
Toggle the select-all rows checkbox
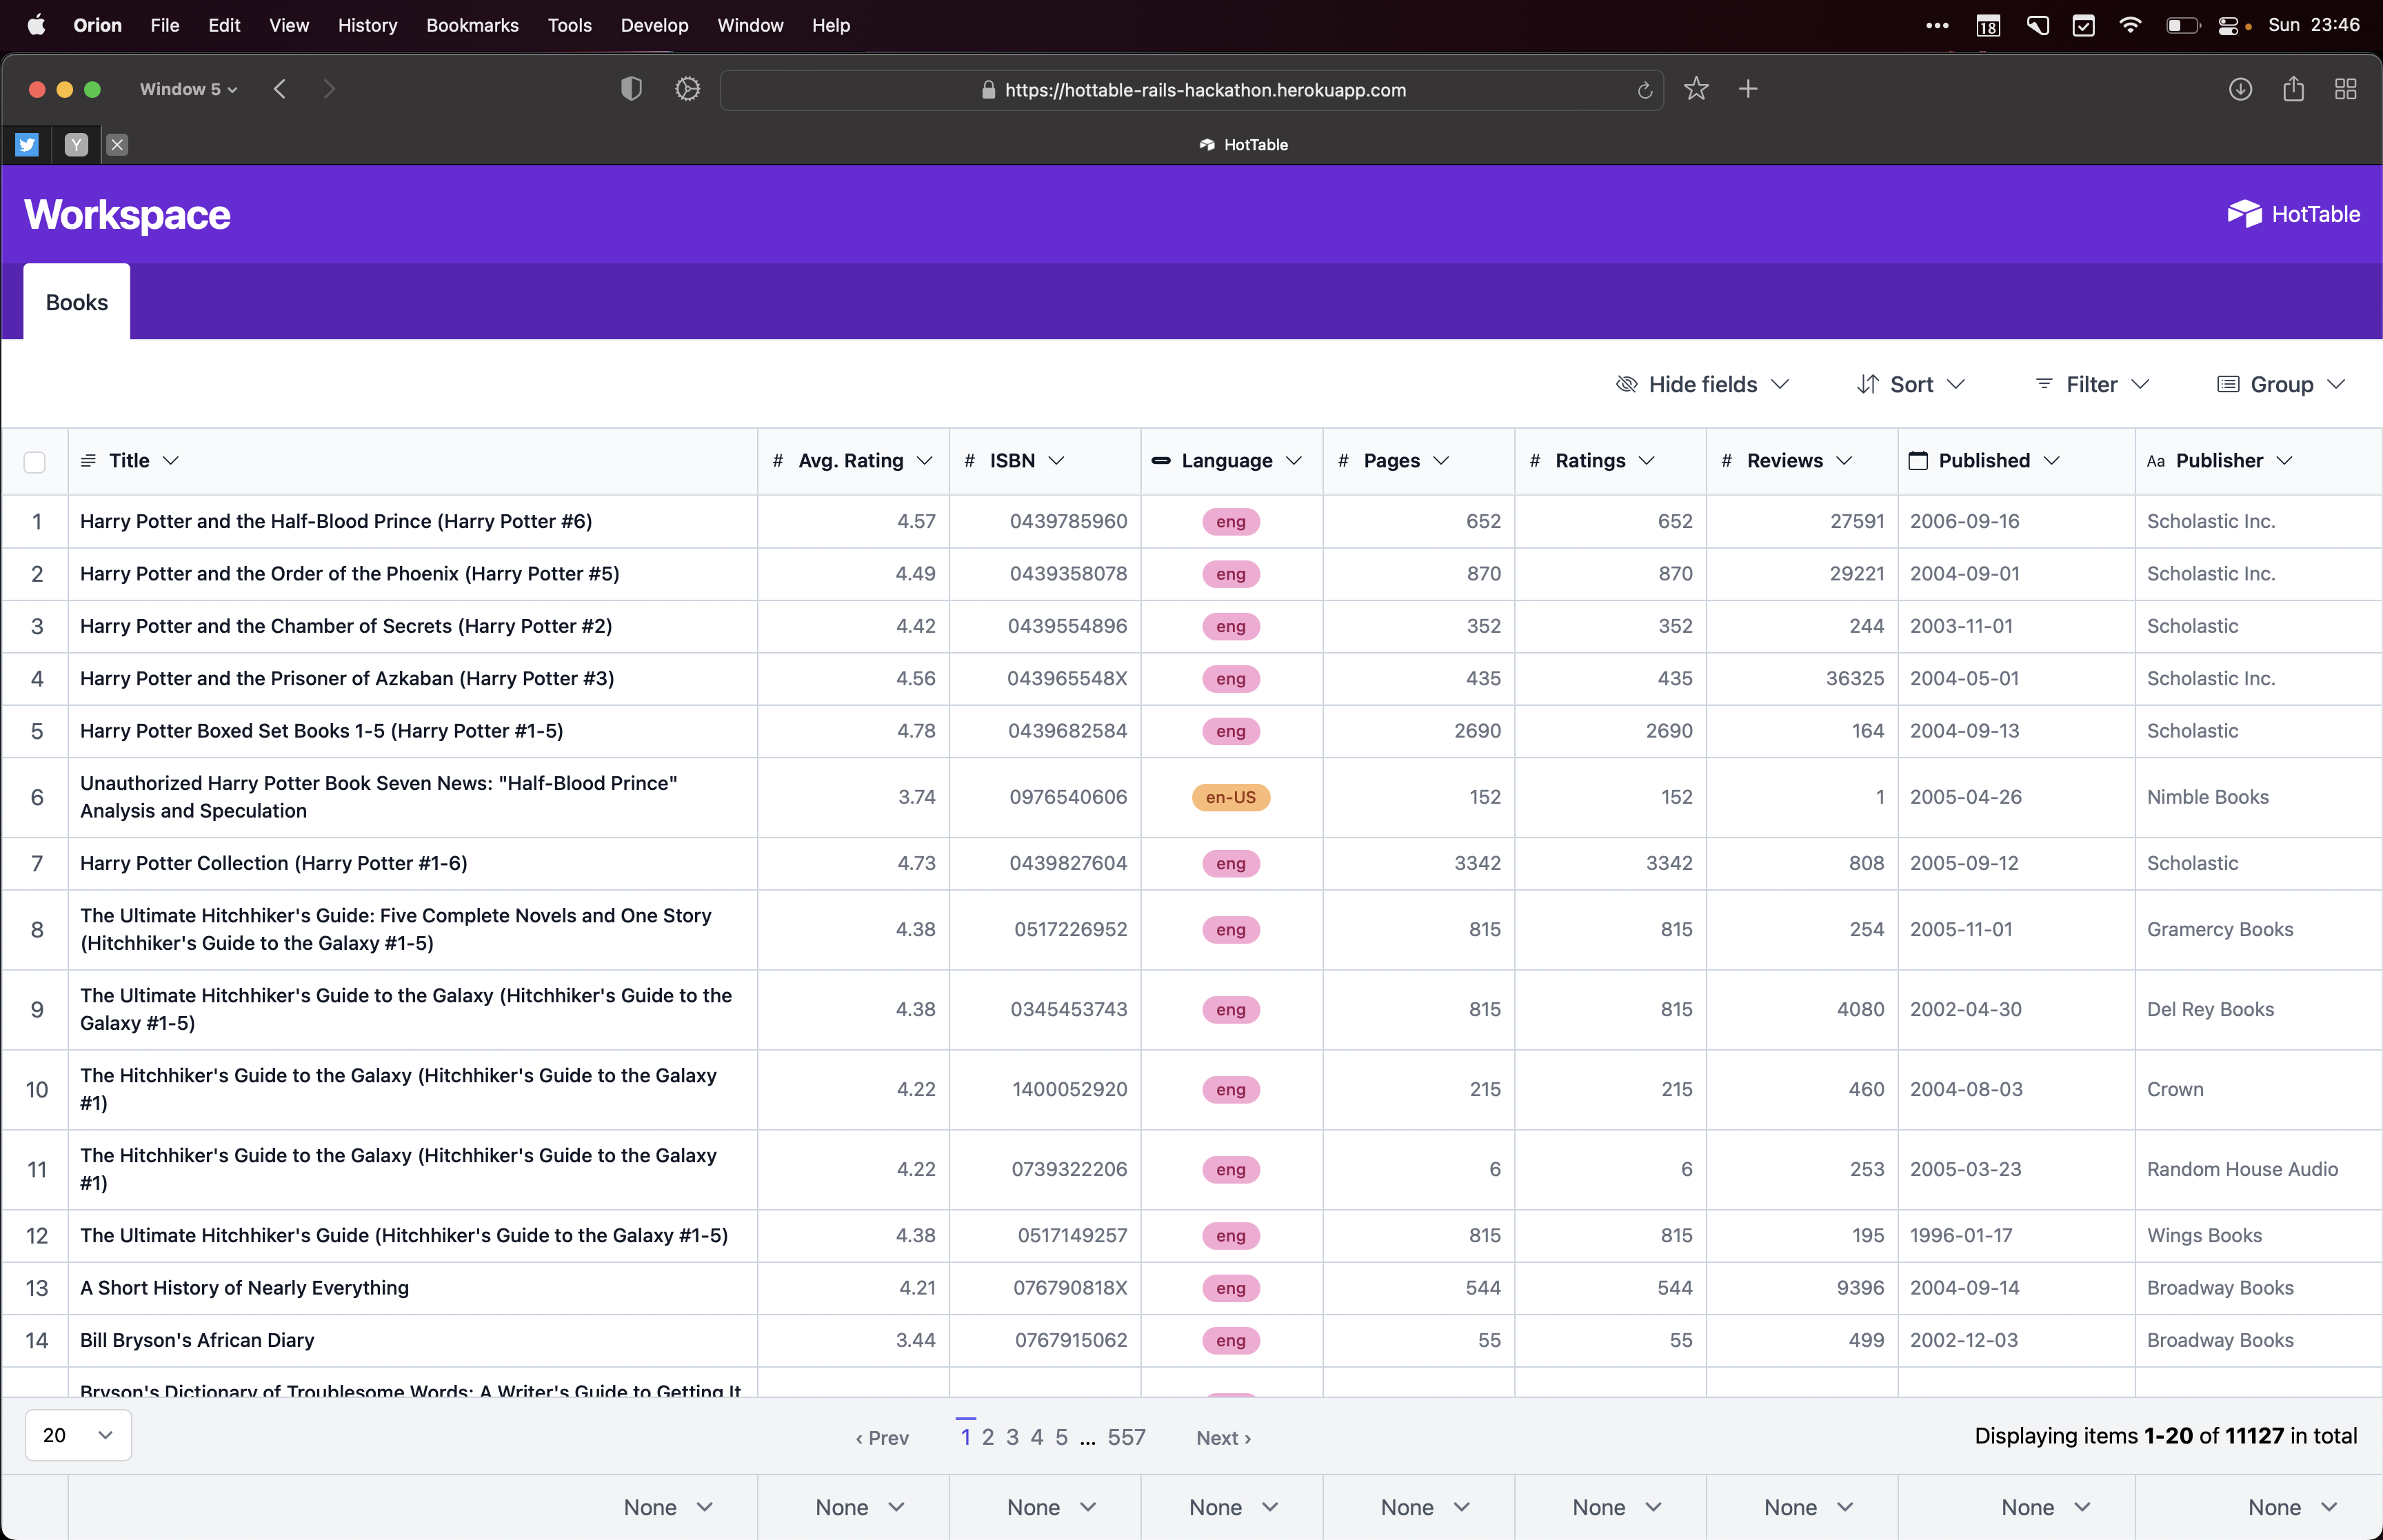point(35,462)
